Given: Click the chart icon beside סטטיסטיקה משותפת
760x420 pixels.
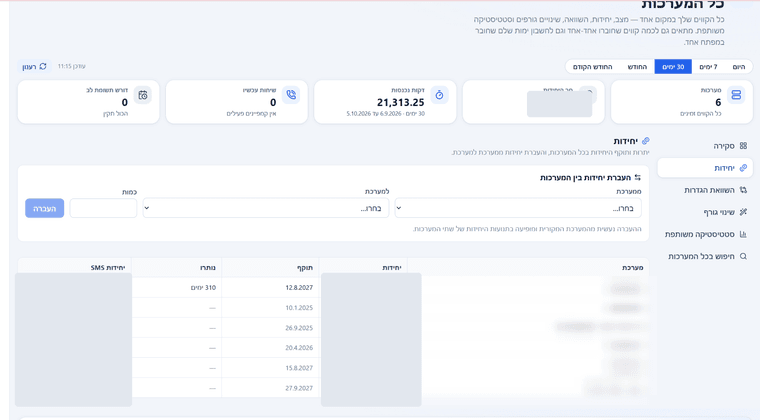Looking at the screenshot, I should [x=743, y=234].
